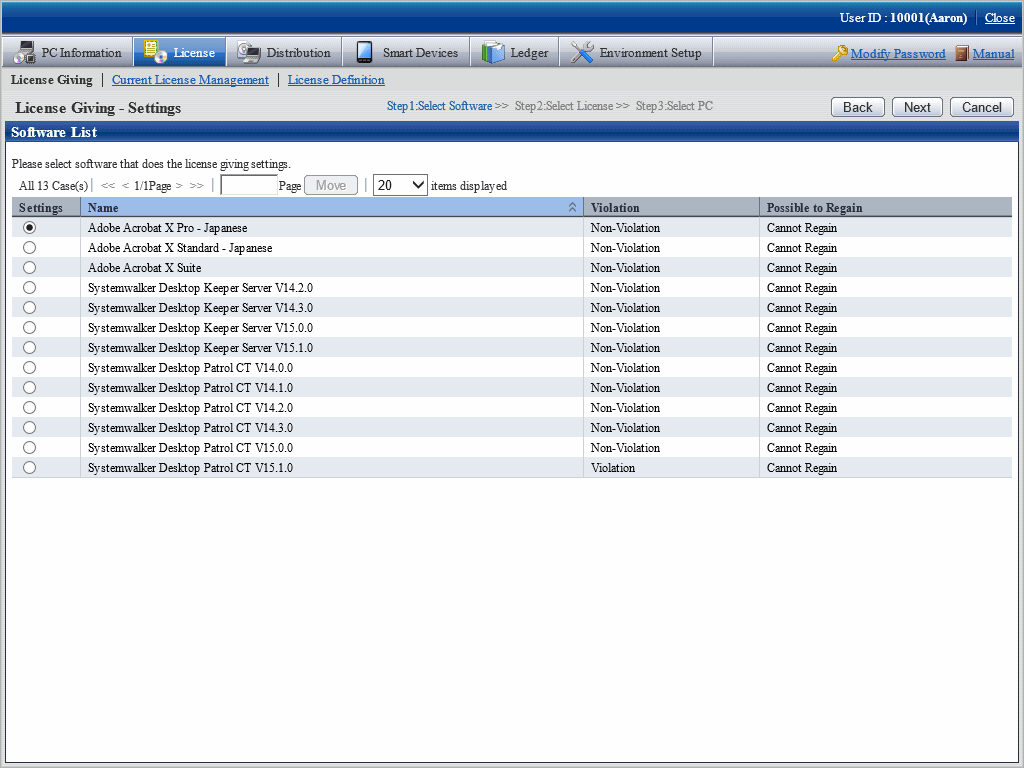This screenshot has width=1024, height=768.
Task: Click the key icon beside Modify Password
Action: [x=839, y=53]
